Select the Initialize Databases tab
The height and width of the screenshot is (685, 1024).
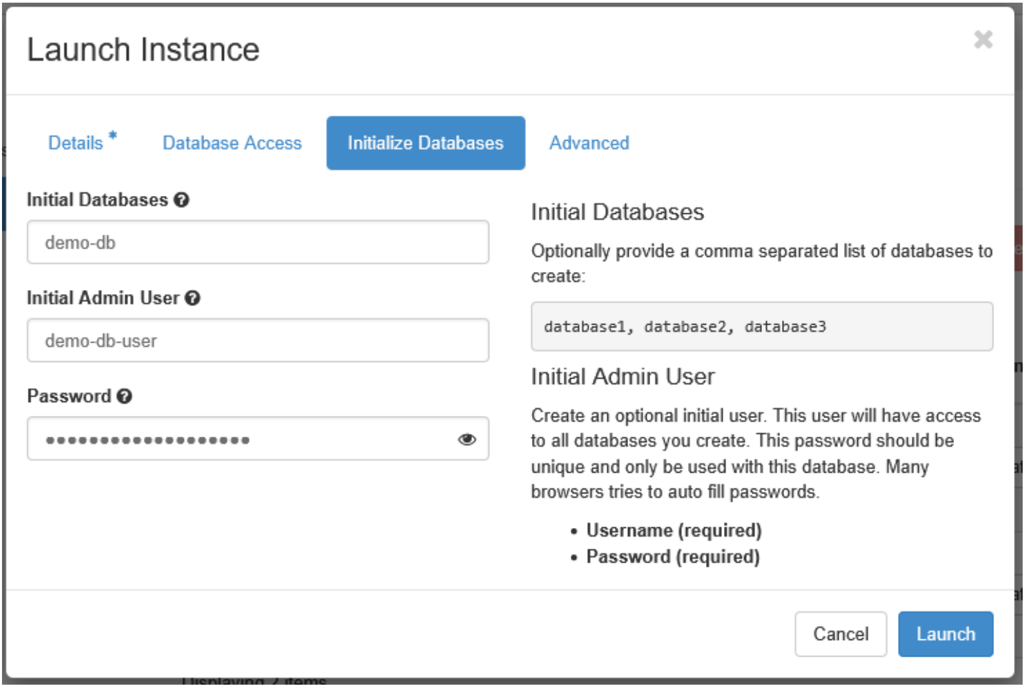[x=425, y=143]
